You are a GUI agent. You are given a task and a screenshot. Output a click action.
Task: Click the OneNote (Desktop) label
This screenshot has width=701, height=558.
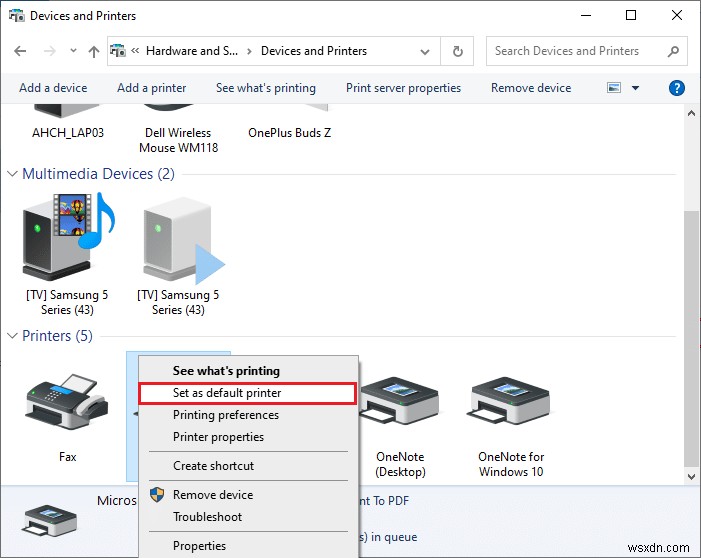pyautogui.click(x=401, y=464)
